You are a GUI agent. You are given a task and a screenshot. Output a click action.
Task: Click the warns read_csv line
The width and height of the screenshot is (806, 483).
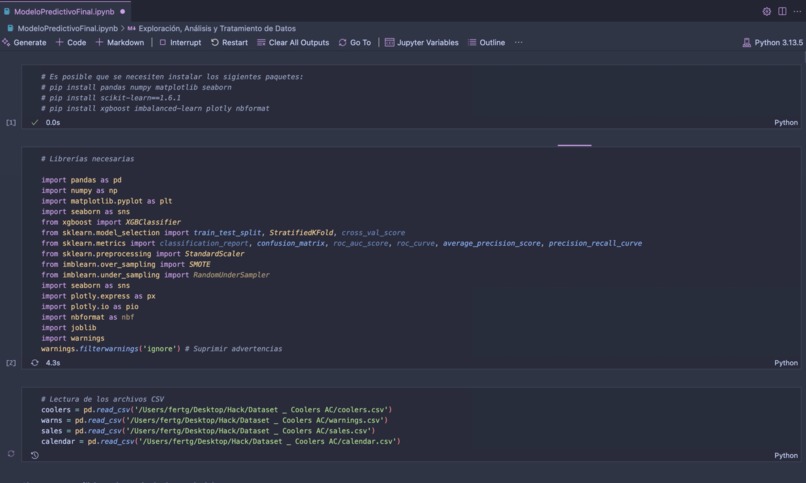tap(214, 420)
